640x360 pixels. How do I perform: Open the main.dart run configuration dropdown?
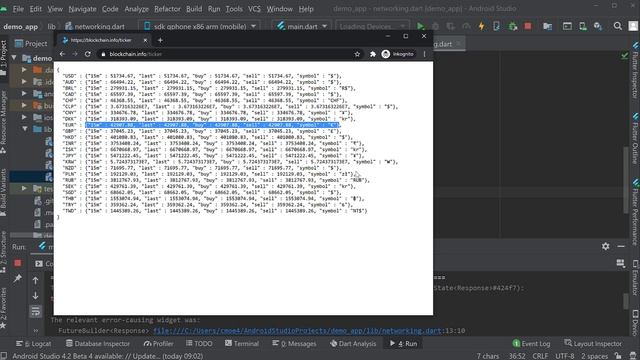click(302, 26)
